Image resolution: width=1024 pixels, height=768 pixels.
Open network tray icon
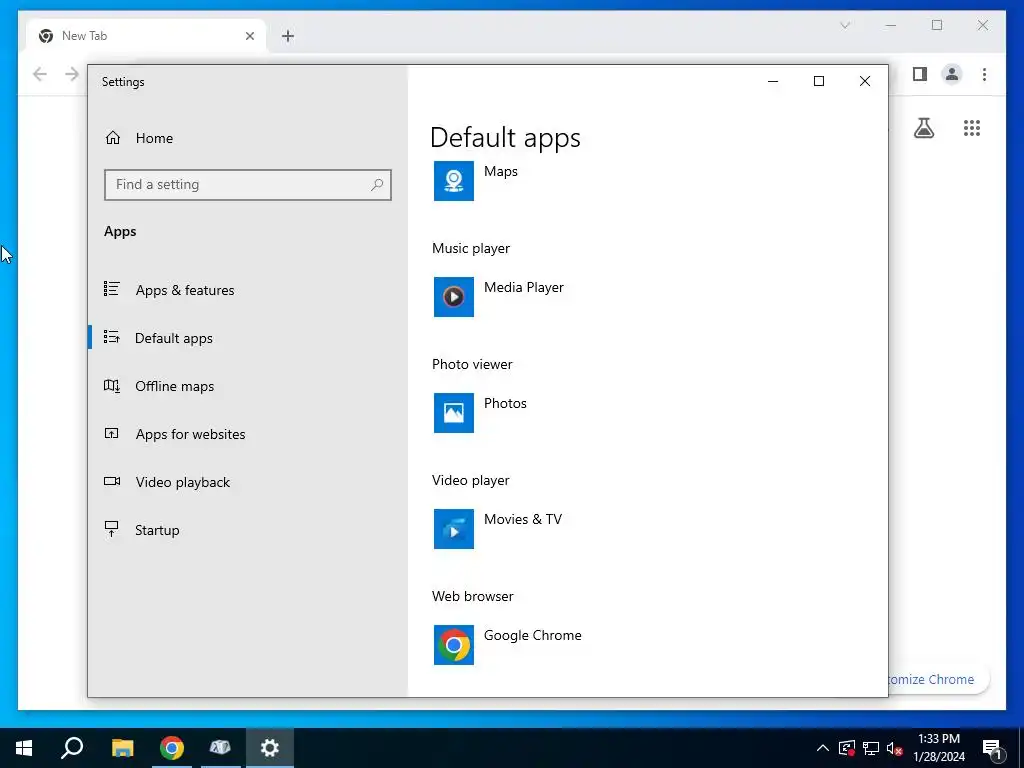(x=871, y=748)
